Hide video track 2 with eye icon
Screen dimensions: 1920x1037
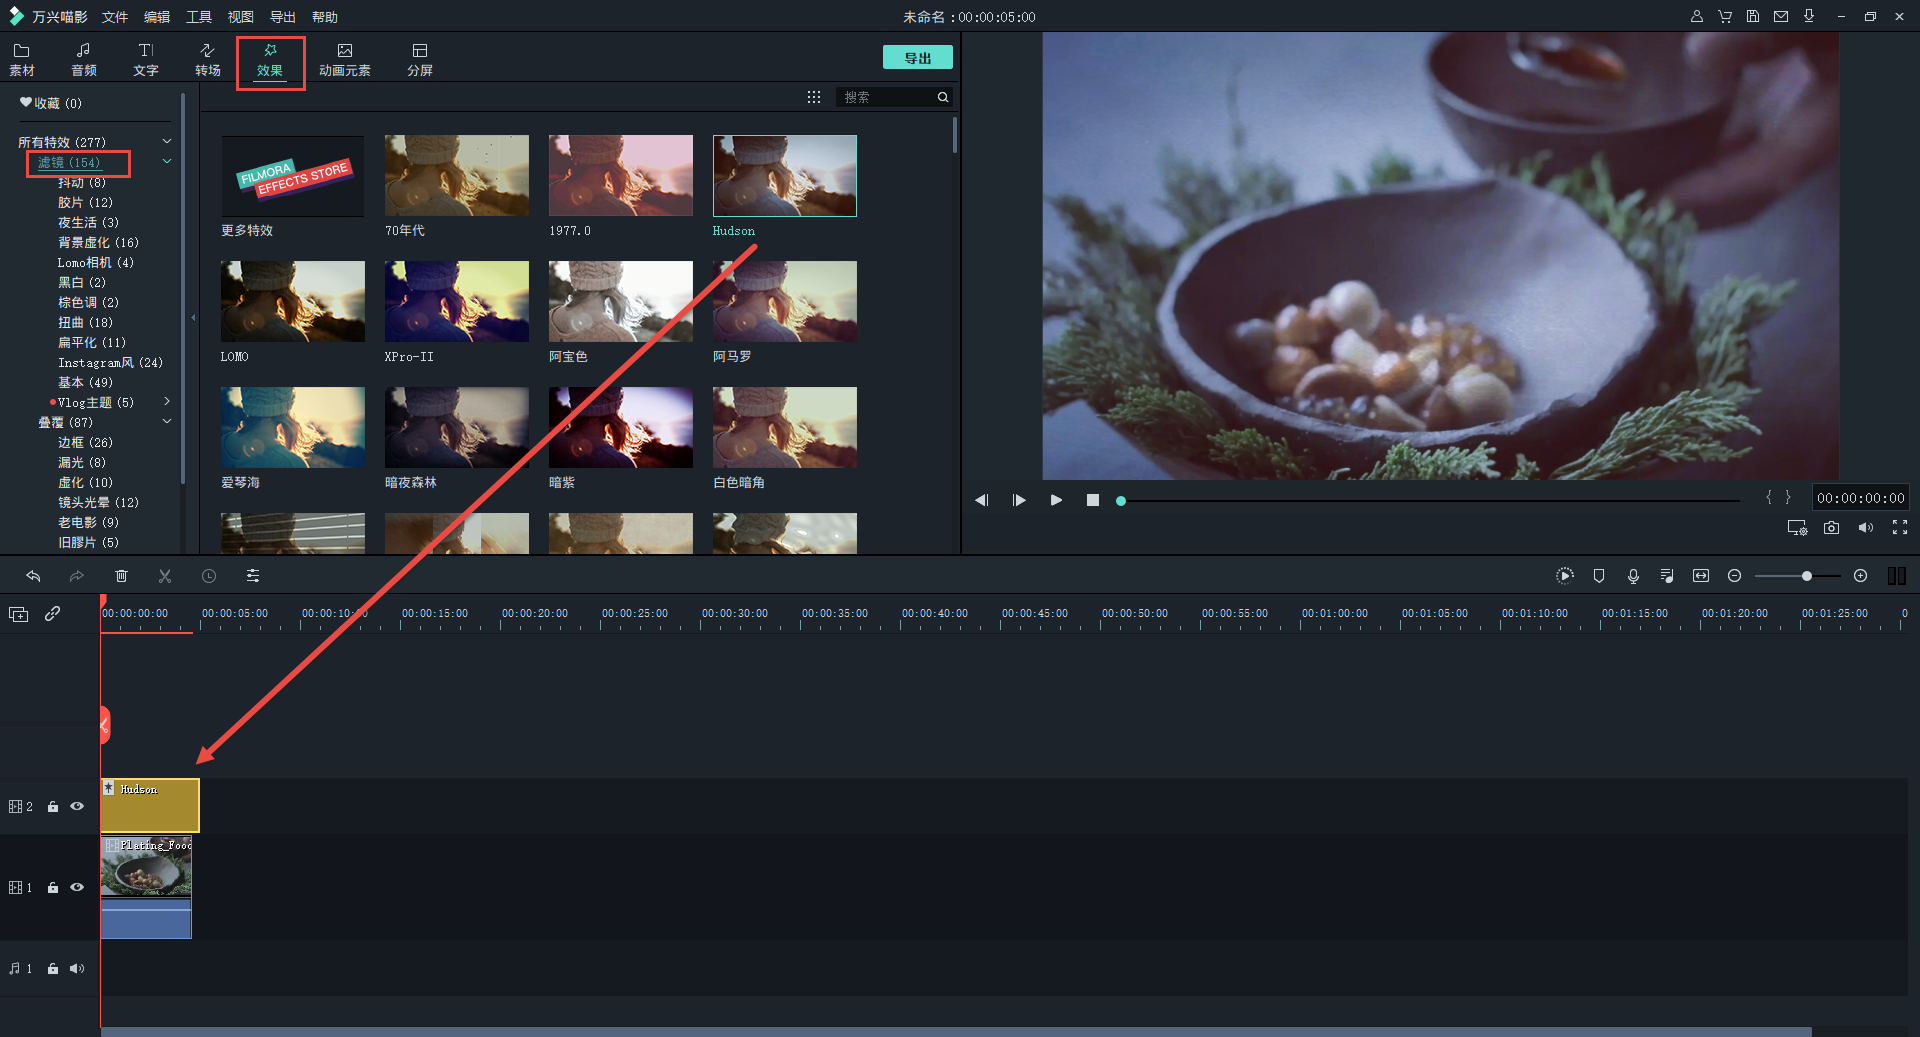pyautogui.click(x=77, y=806)
